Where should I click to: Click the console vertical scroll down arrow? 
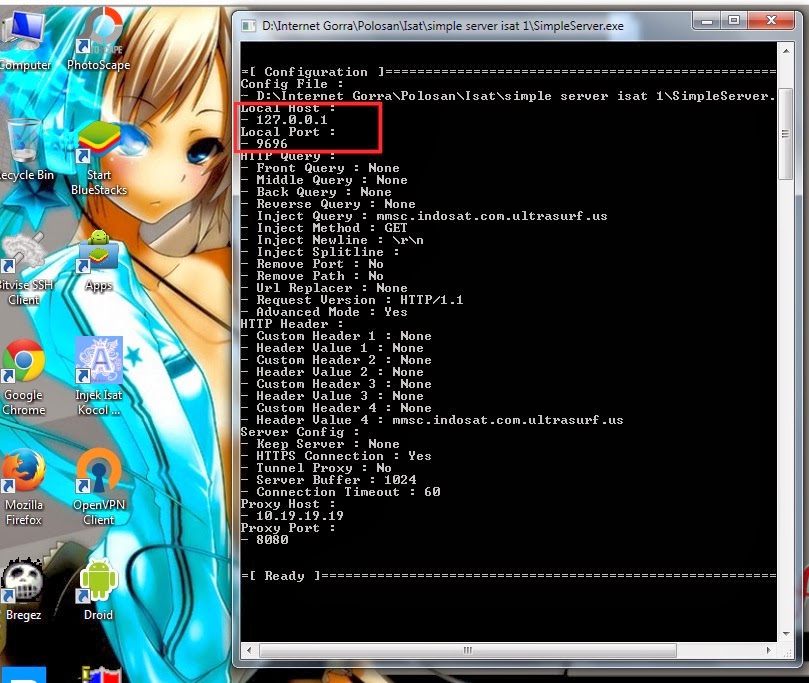(x=786, y=634)
